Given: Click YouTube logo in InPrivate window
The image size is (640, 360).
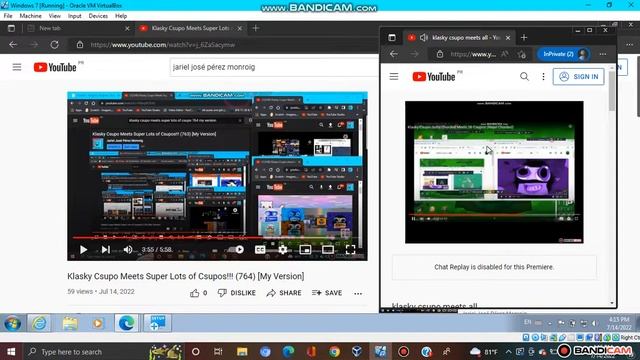Looking at the screenshot, I should tap(434, 76).
